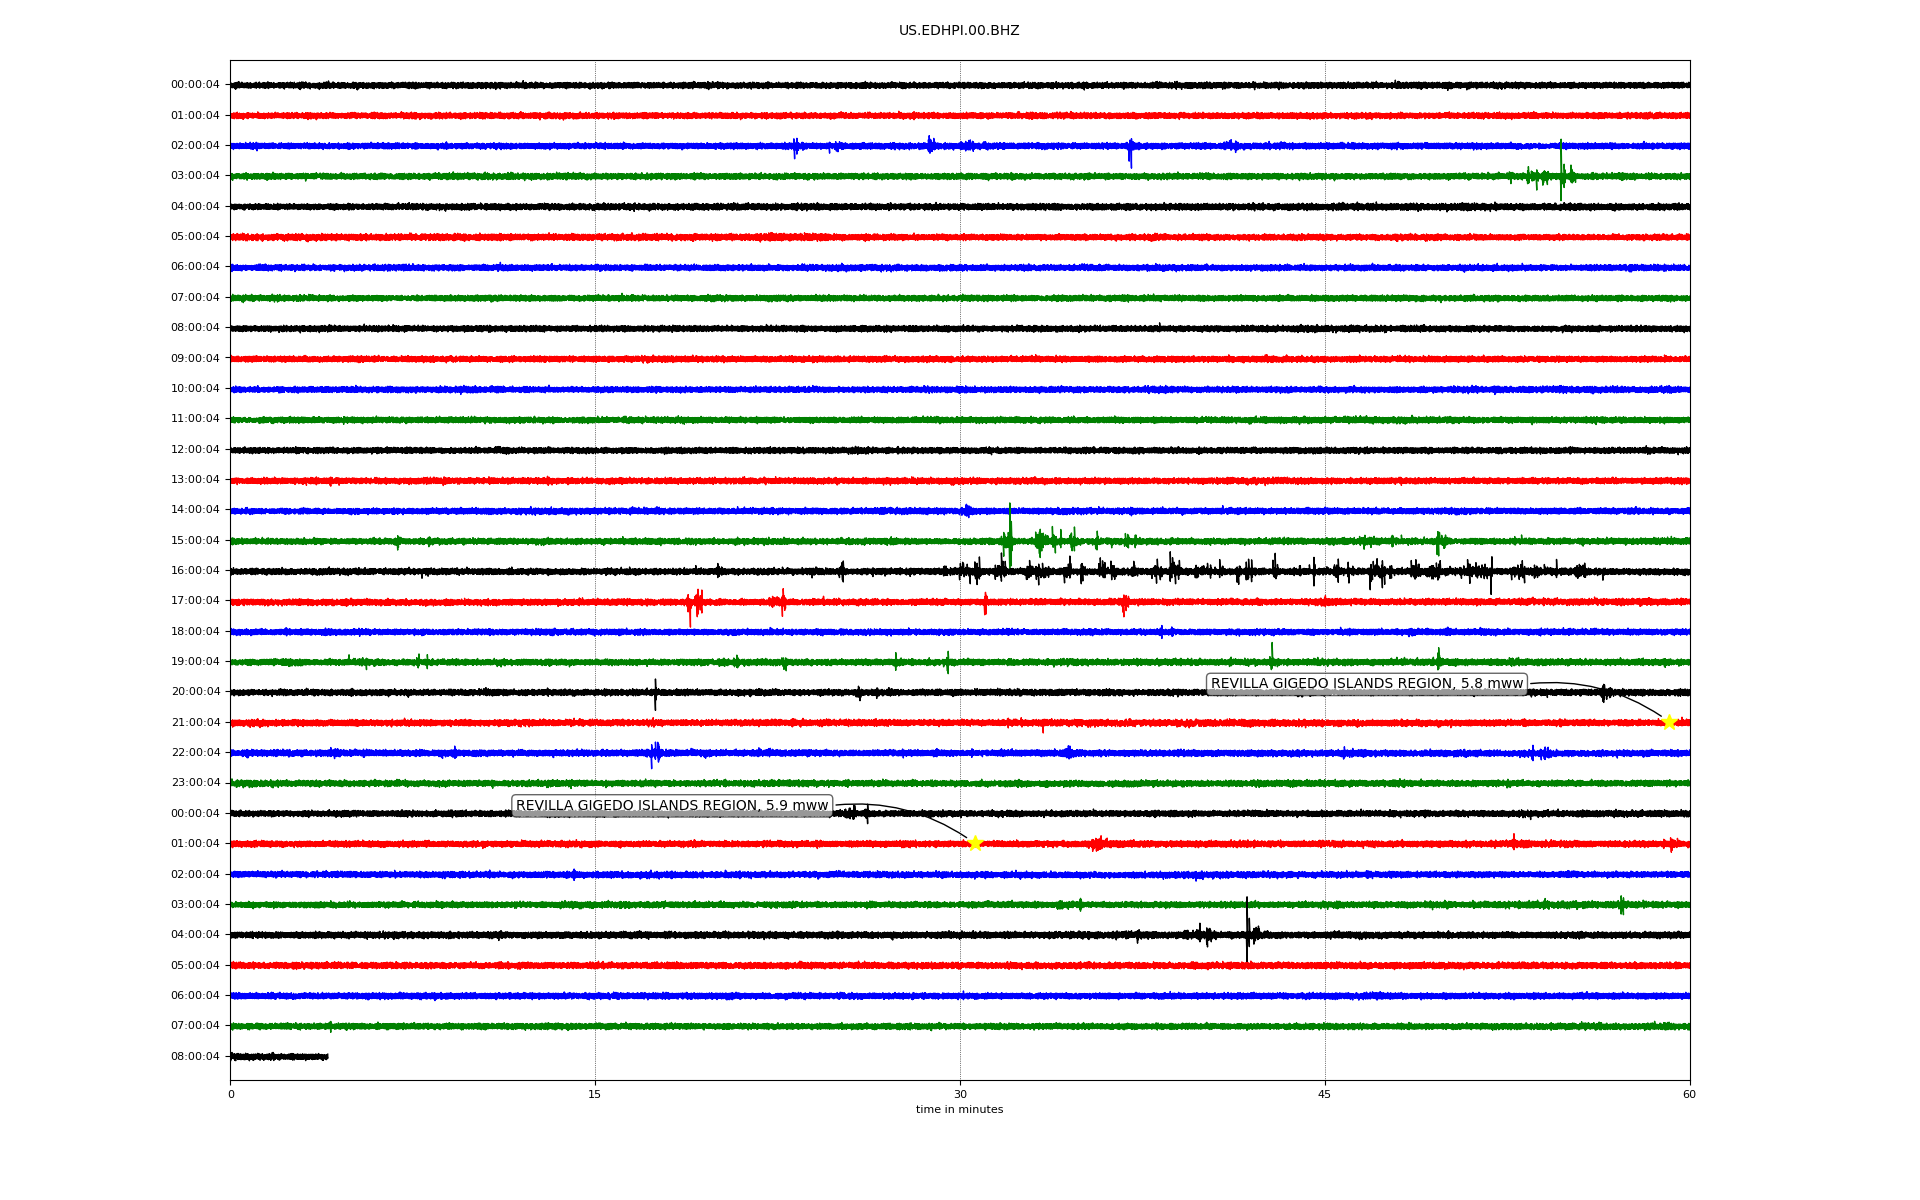Image resolution: width=1920 pixels, height=1200 pixels.
Task: Click the x-axis tick label 15
Action: 595,1094
